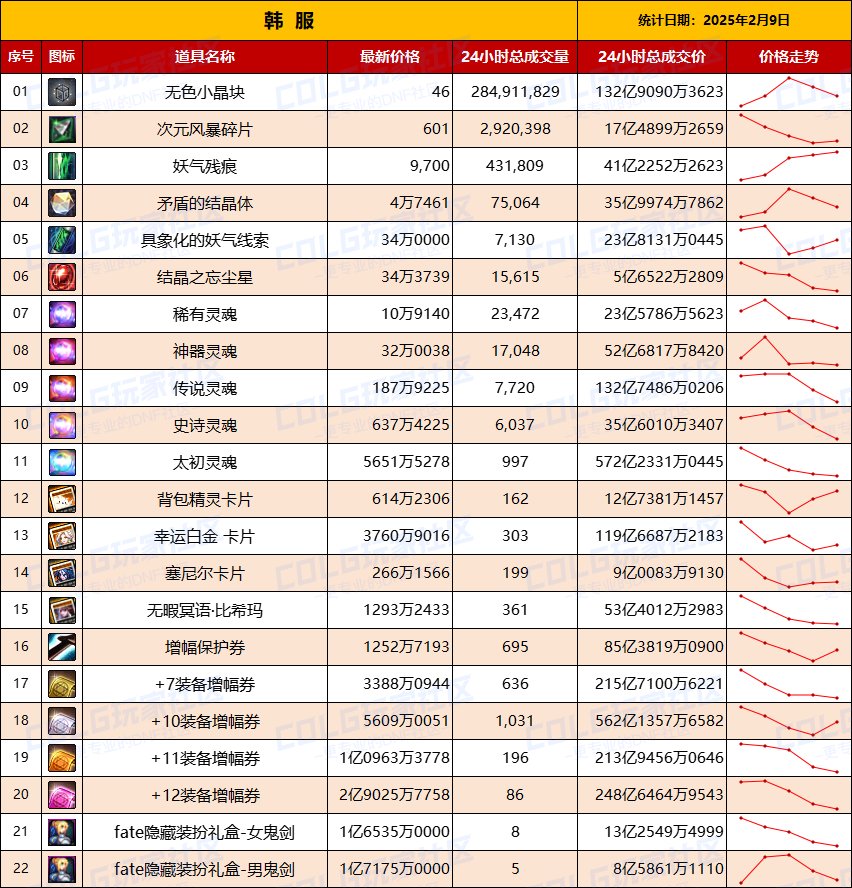Screen dimensions: 852x888
Task: Select the 妖气残痕 item name
Action: click(x=205, y=166)
